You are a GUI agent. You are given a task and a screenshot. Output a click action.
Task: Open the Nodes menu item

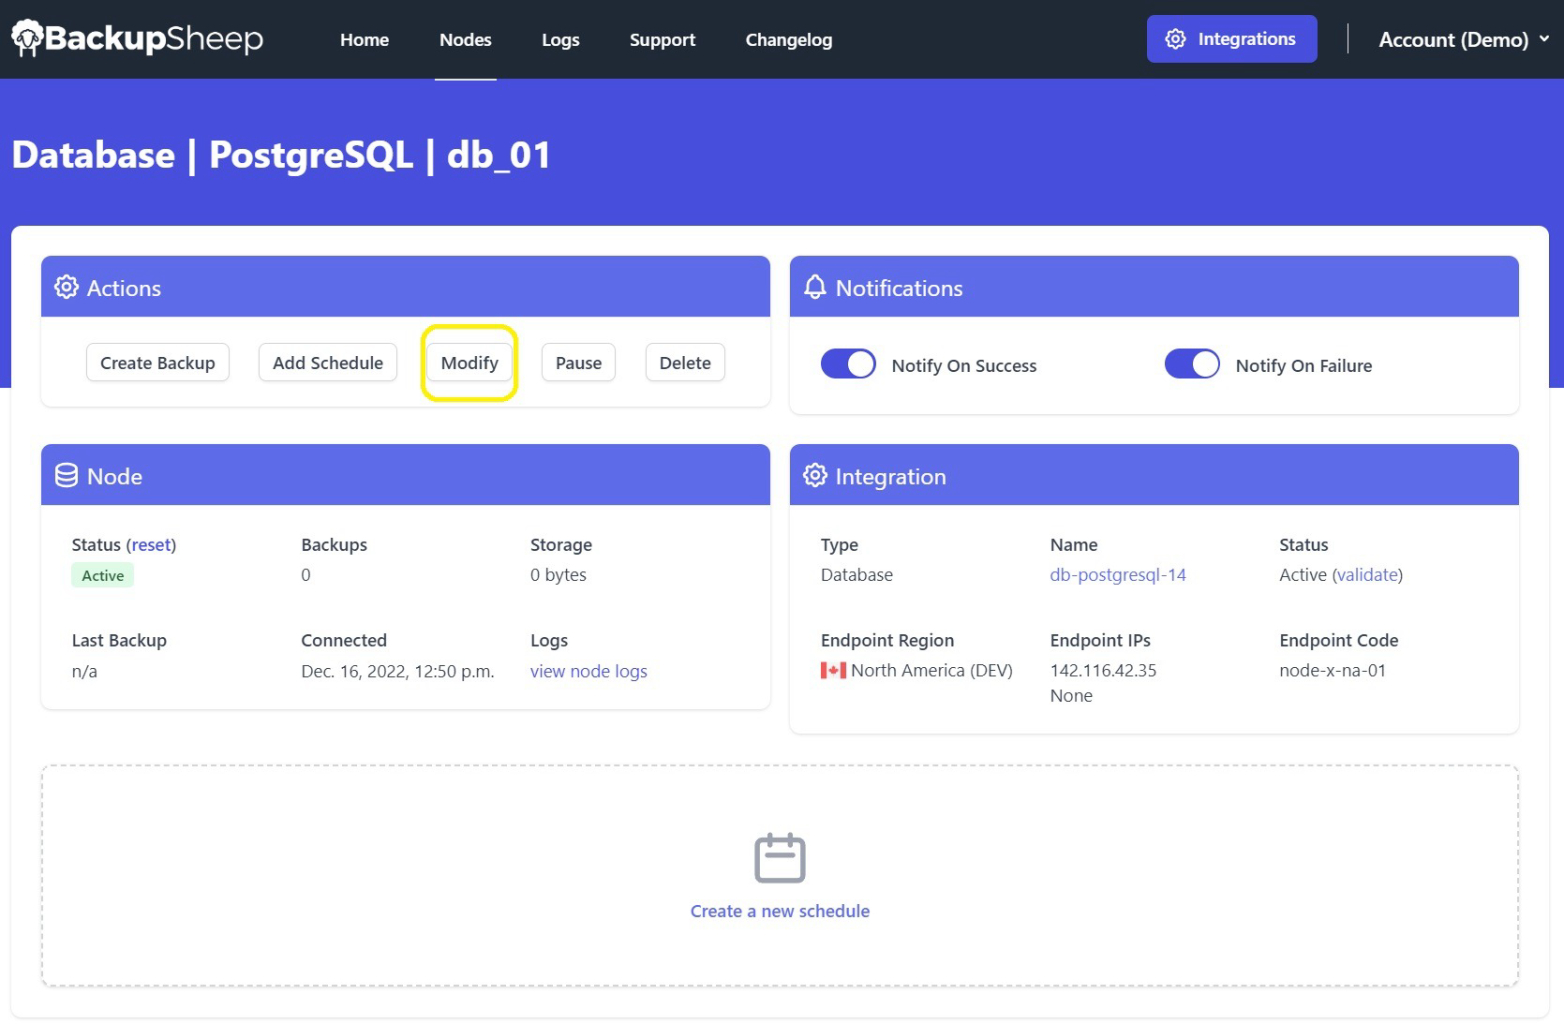(465, 40)
